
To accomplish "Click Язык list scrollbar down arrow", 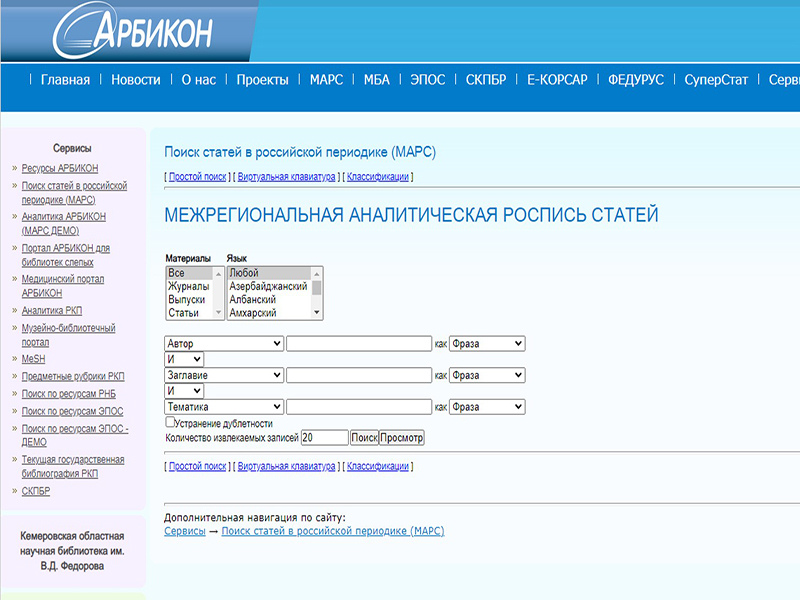I will point(316,313).
